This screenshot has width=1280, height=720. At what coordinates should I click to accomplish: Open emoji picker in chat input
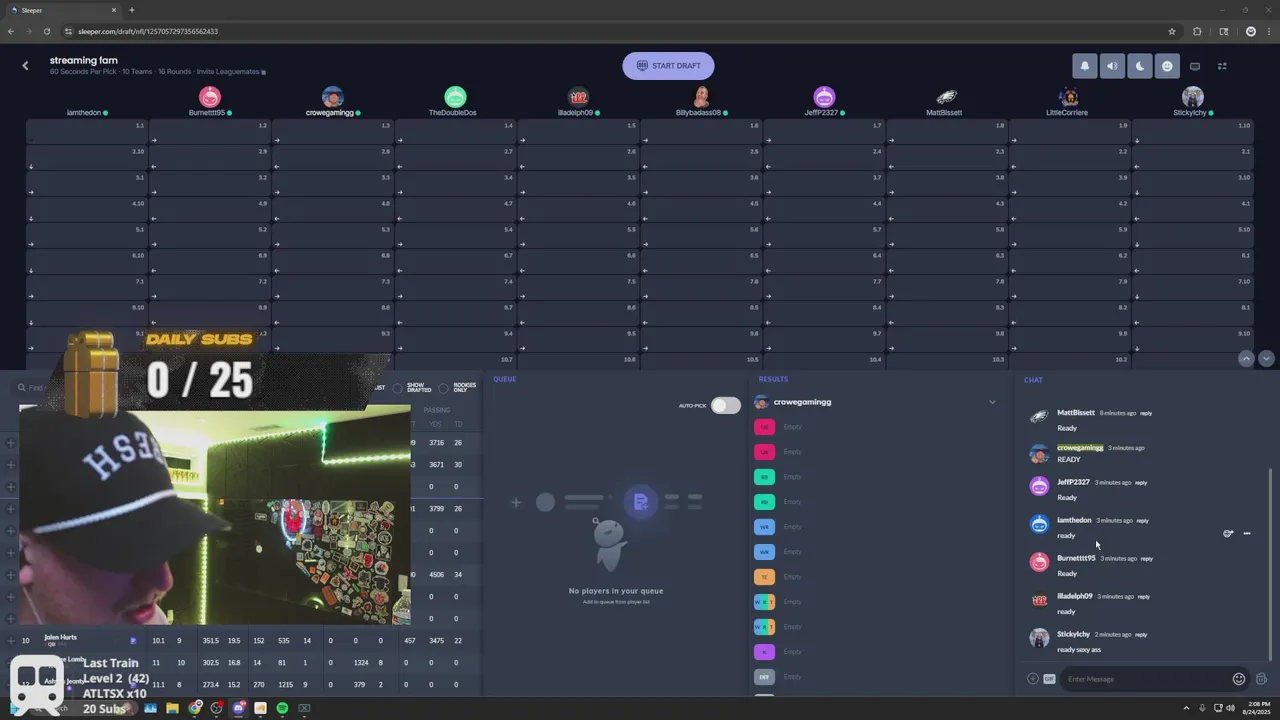click(x=1239, y=679)
